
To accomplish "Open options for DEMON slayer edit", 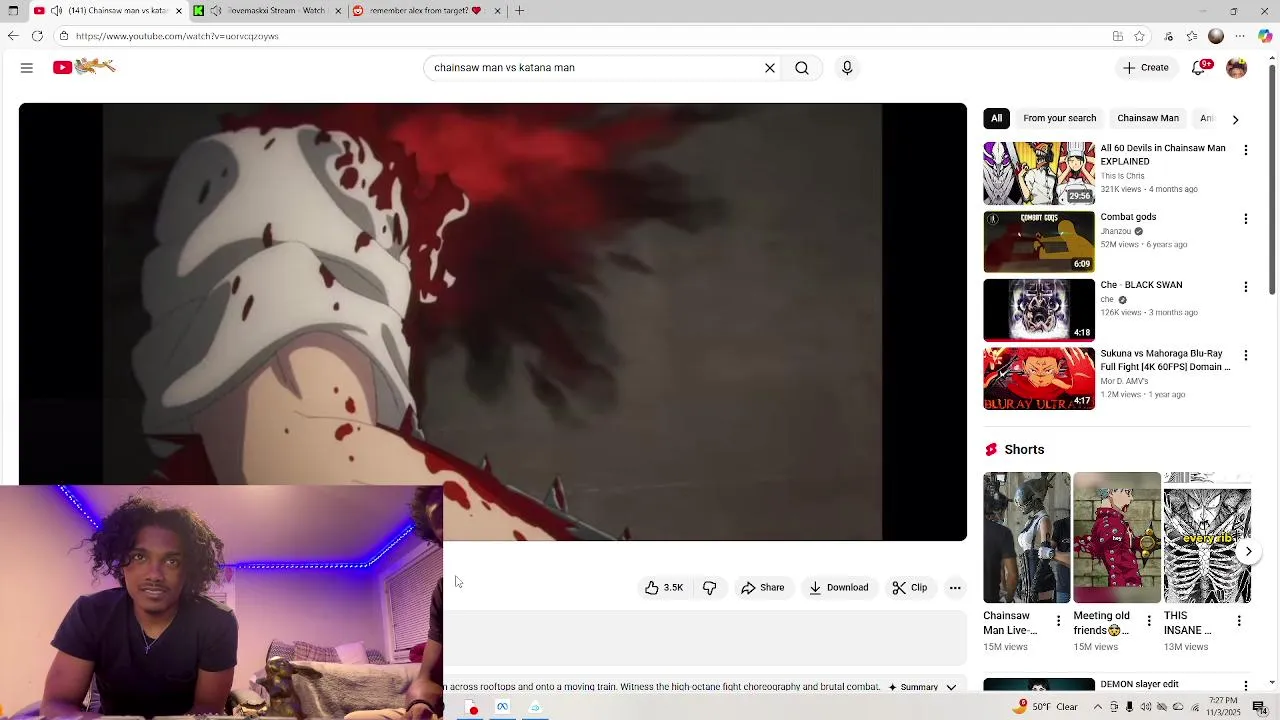I will pyautogui.click(x=1245, y=686).
